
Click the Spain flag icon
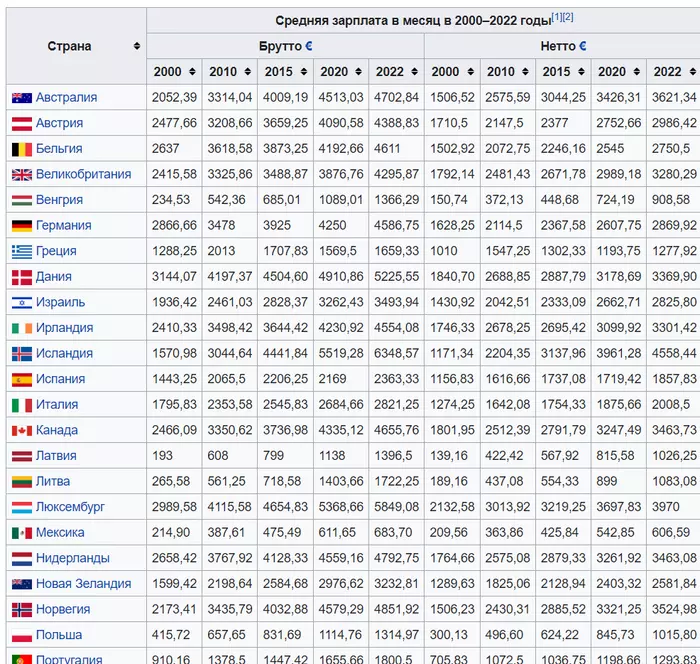pos(22,380)
